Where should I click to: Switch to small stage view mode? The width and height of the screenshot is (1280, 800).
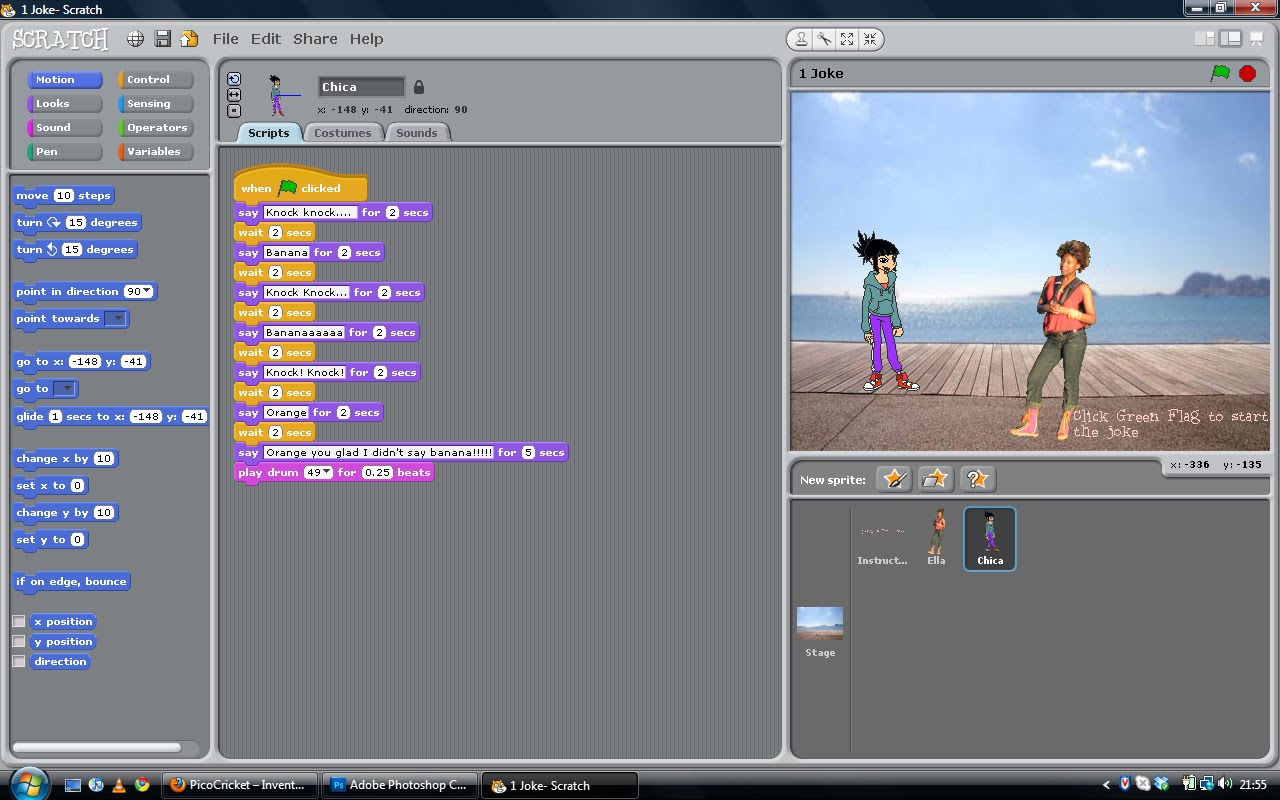tap(1205, 39)
